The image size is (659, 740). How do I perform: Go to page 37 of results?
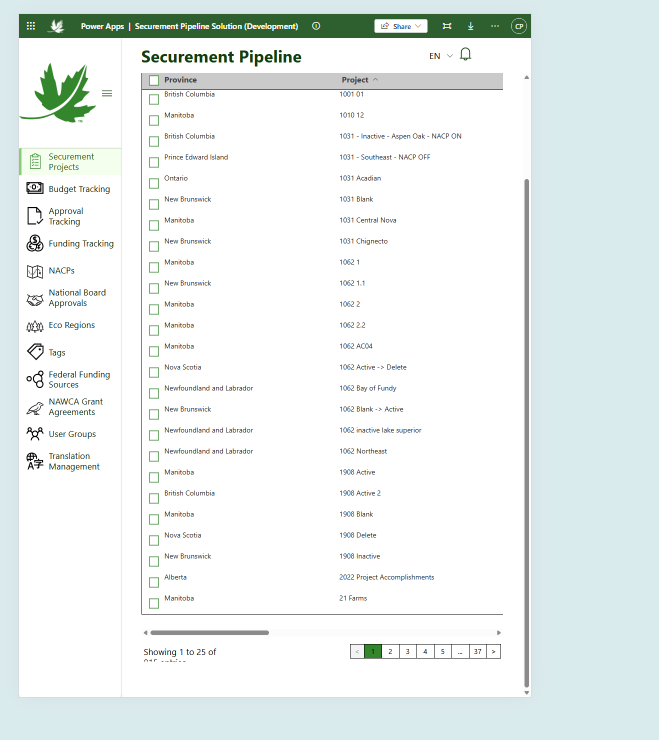tap(478, 652)
